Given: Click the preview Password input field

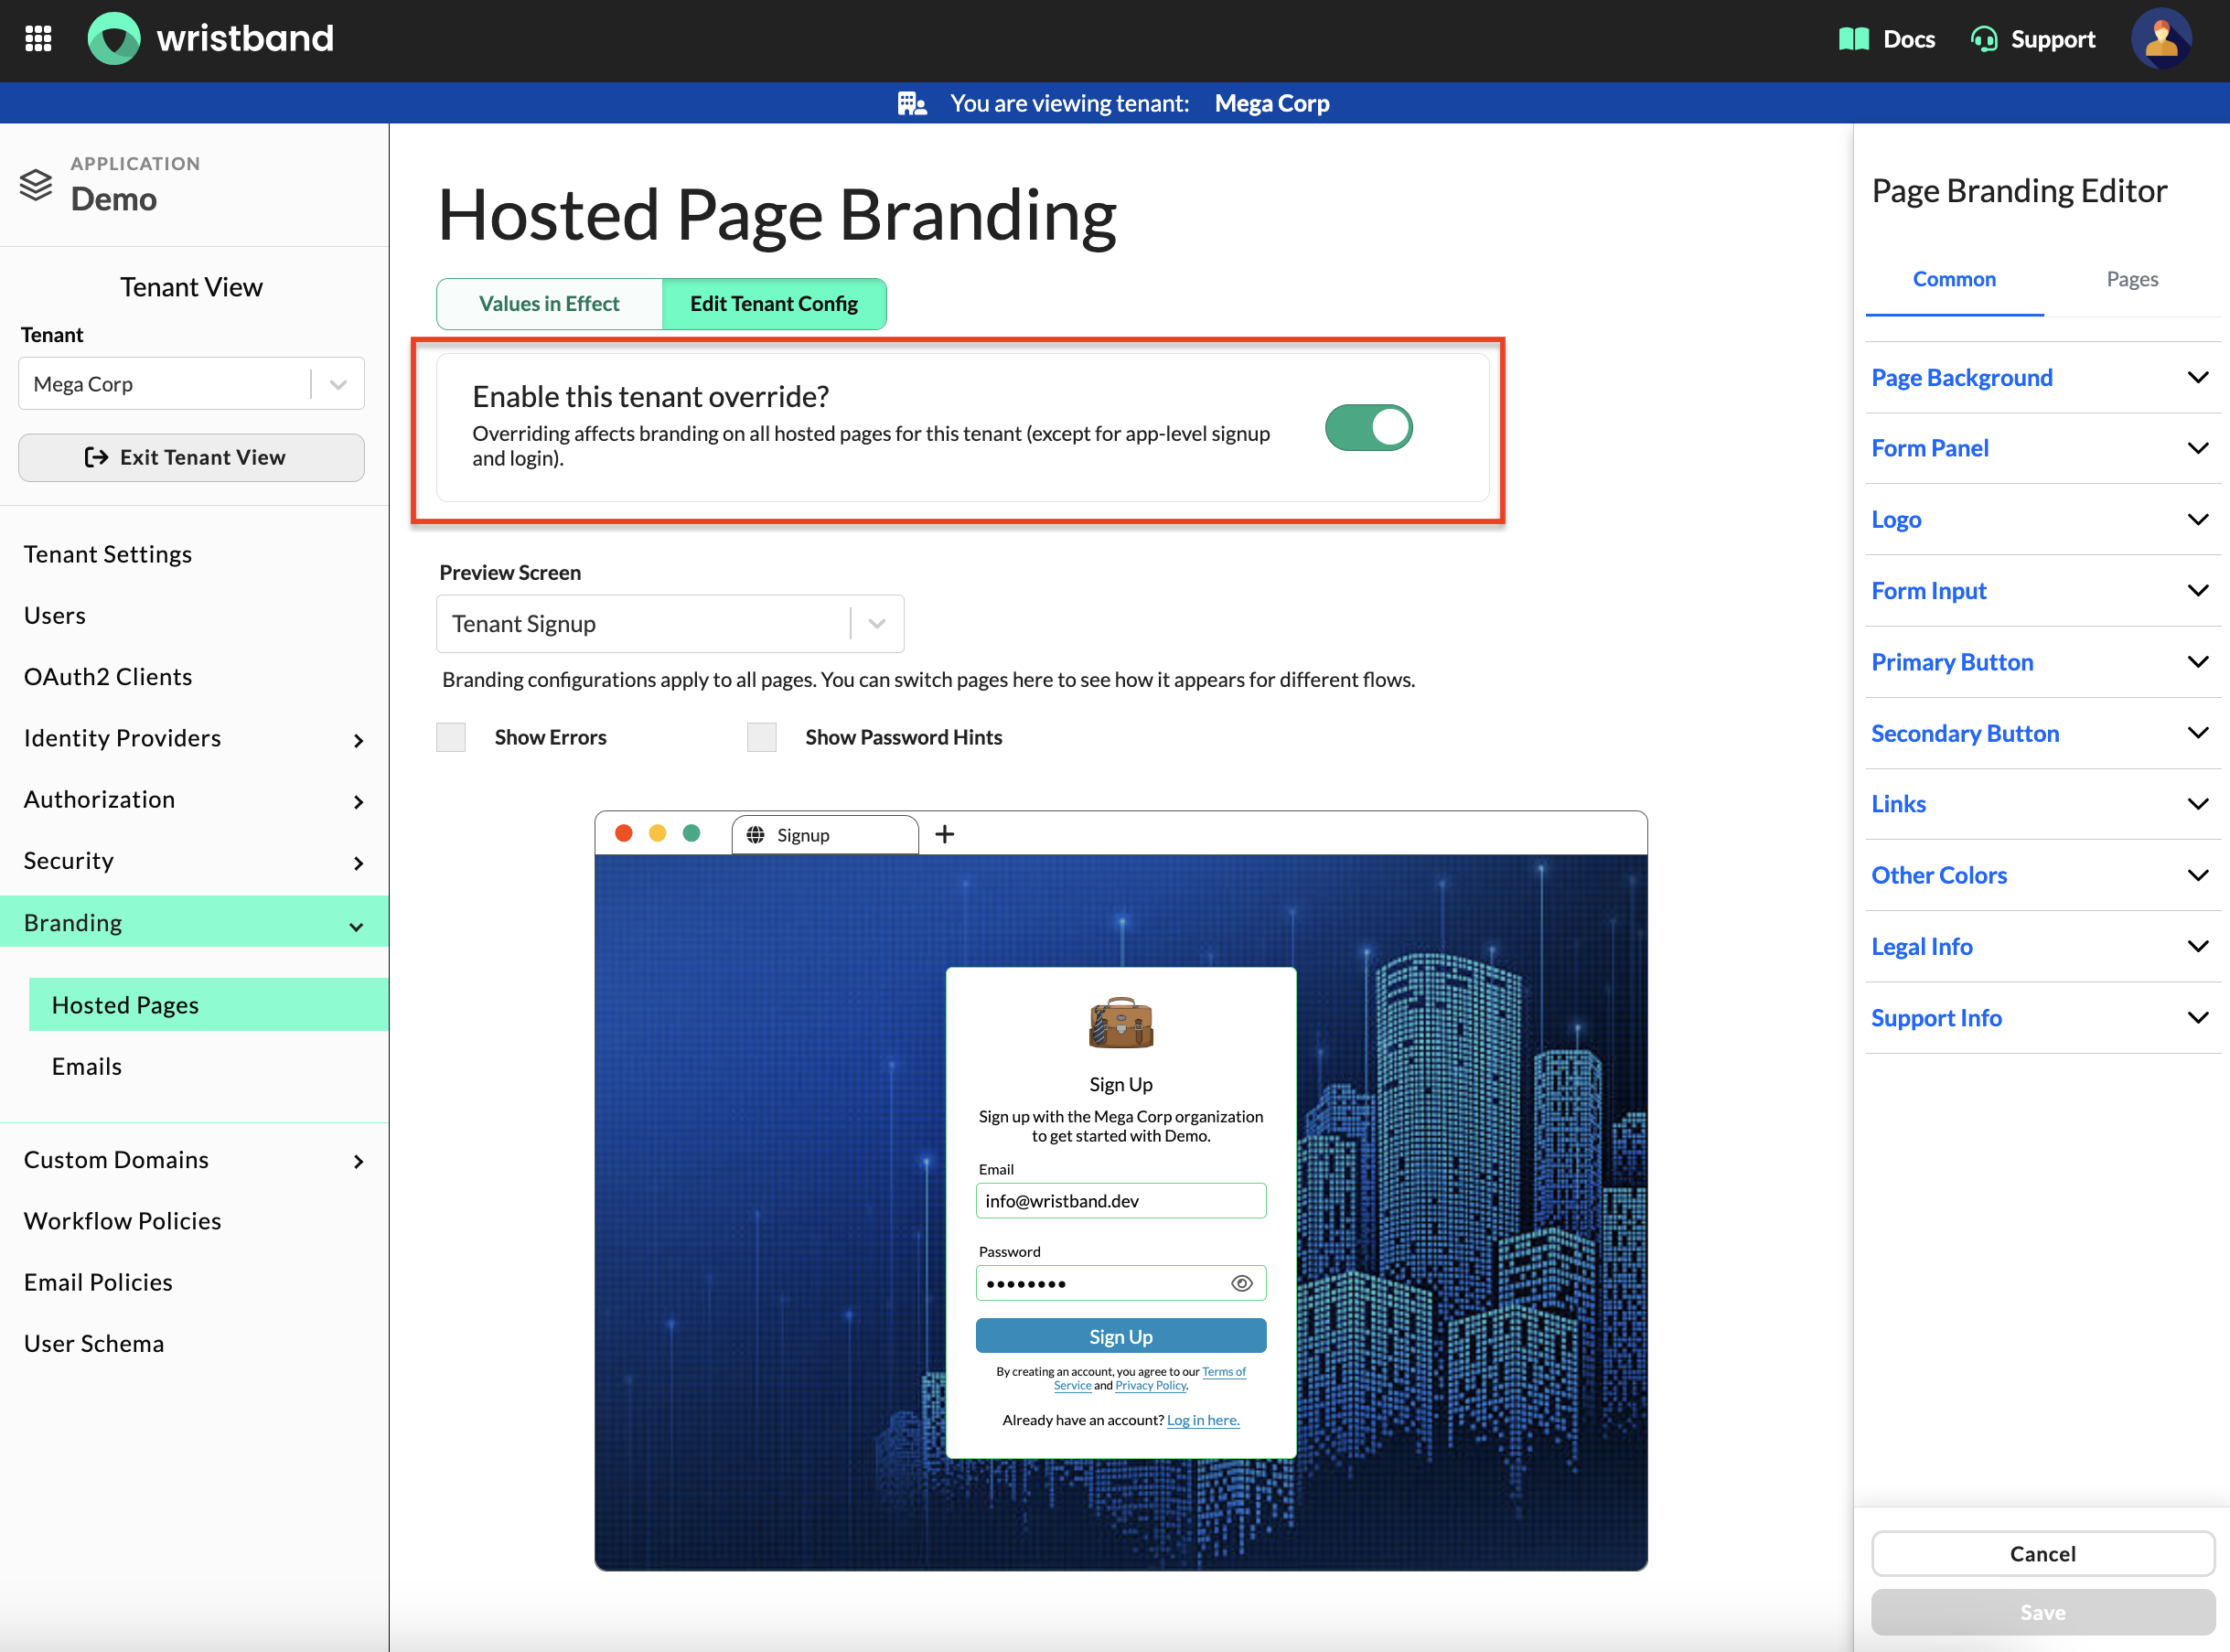Looking at the screenshot, I should (x=1121, y=1283).
